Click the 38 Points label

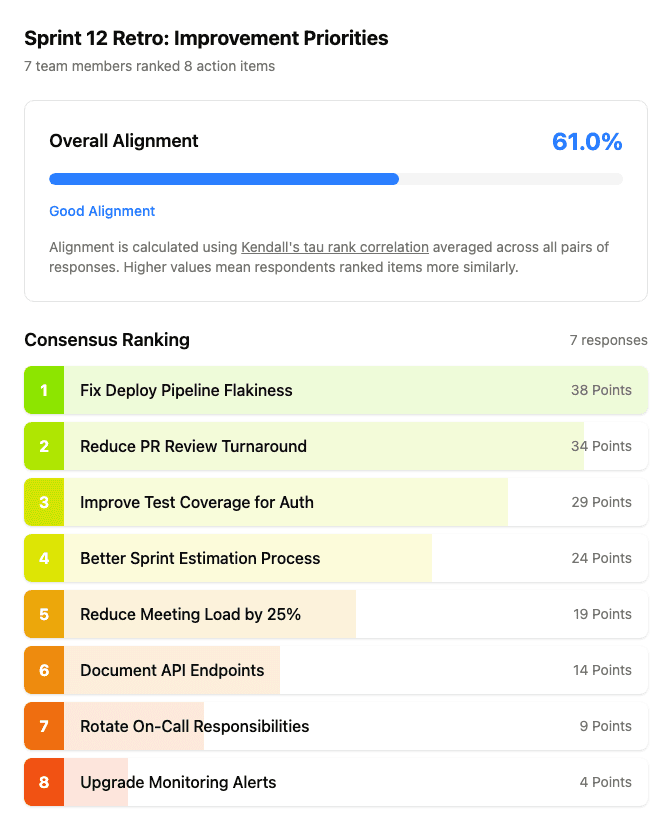tap(601, 390)
